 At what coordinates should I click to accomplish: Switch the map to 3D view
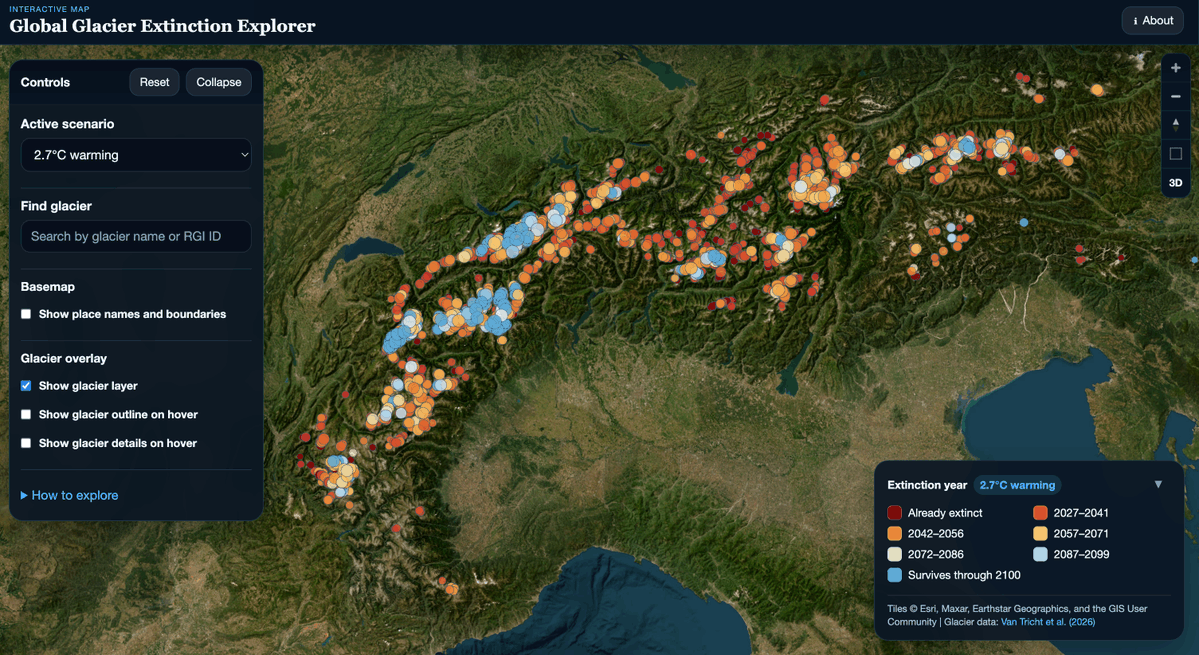click(x=1175, y=183)
